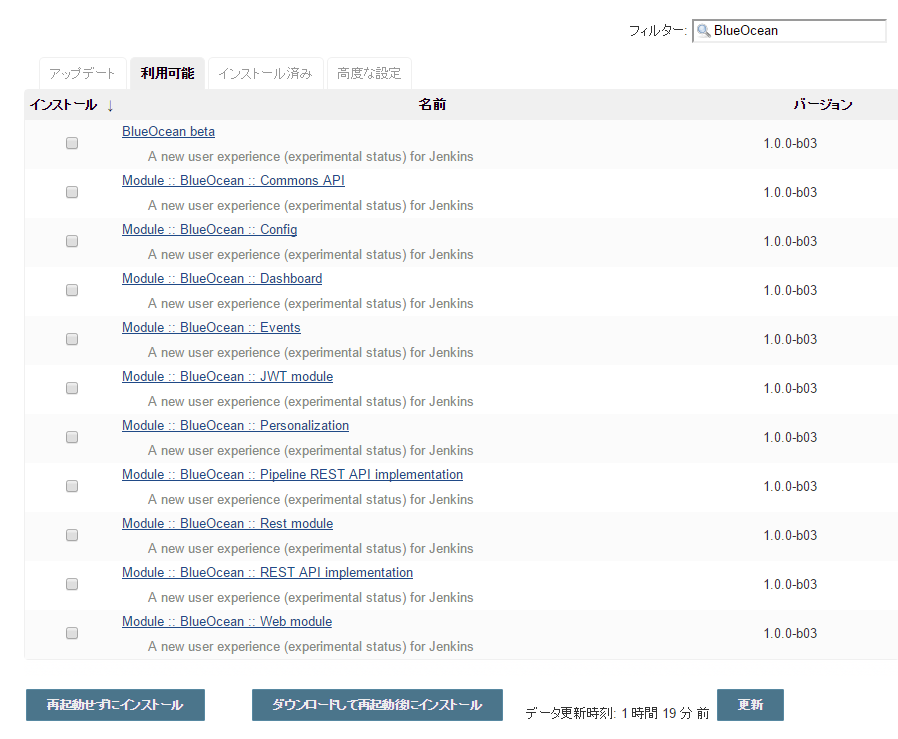Open the インストール済み tab
The image size is (898, 739).
point(265,72)
